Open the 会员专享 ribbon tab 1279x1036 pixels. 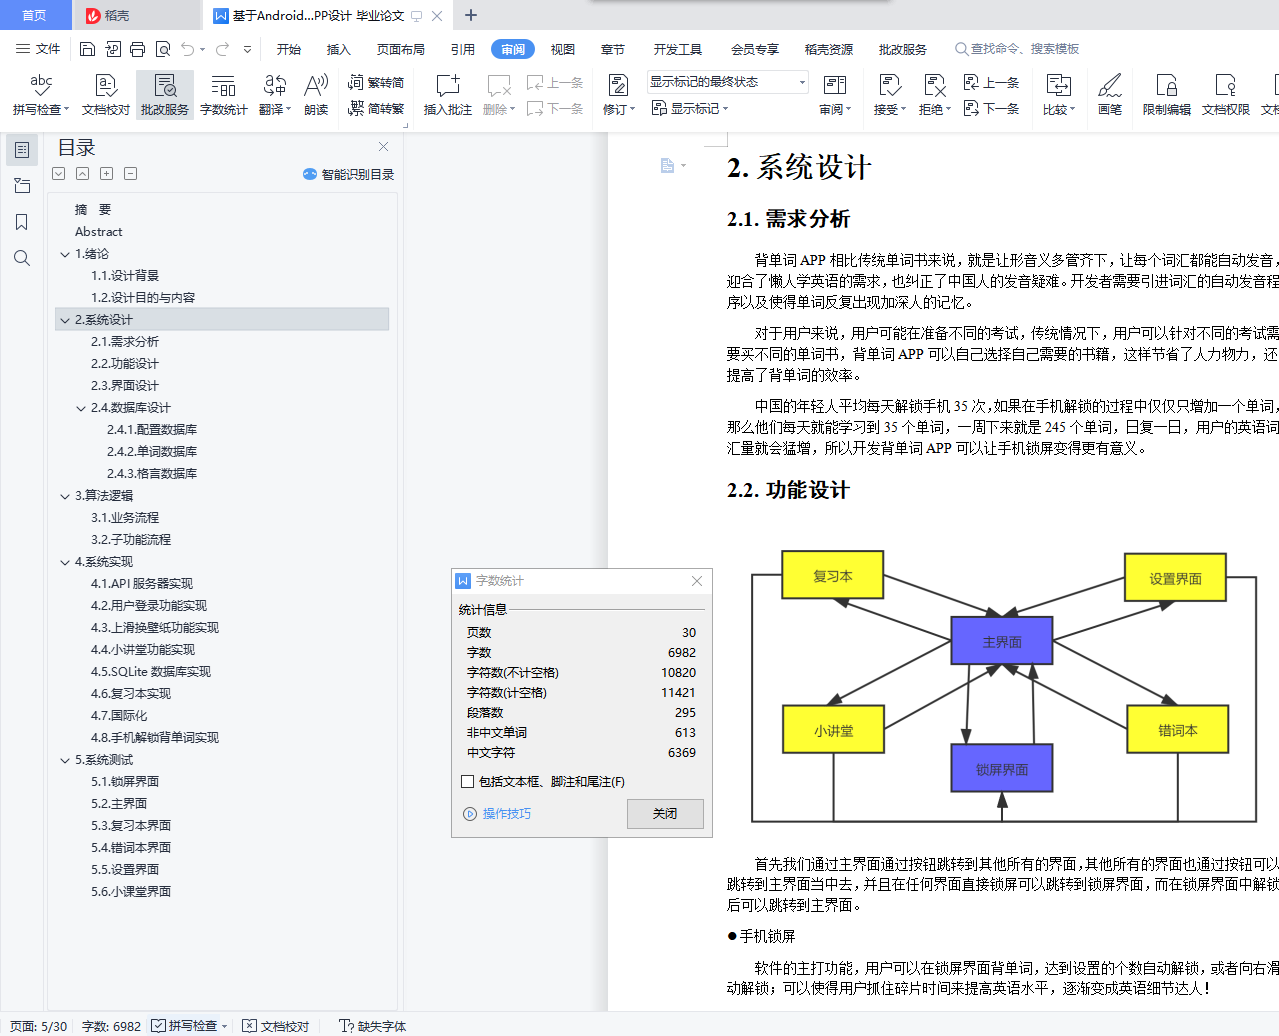coord(754,49)
